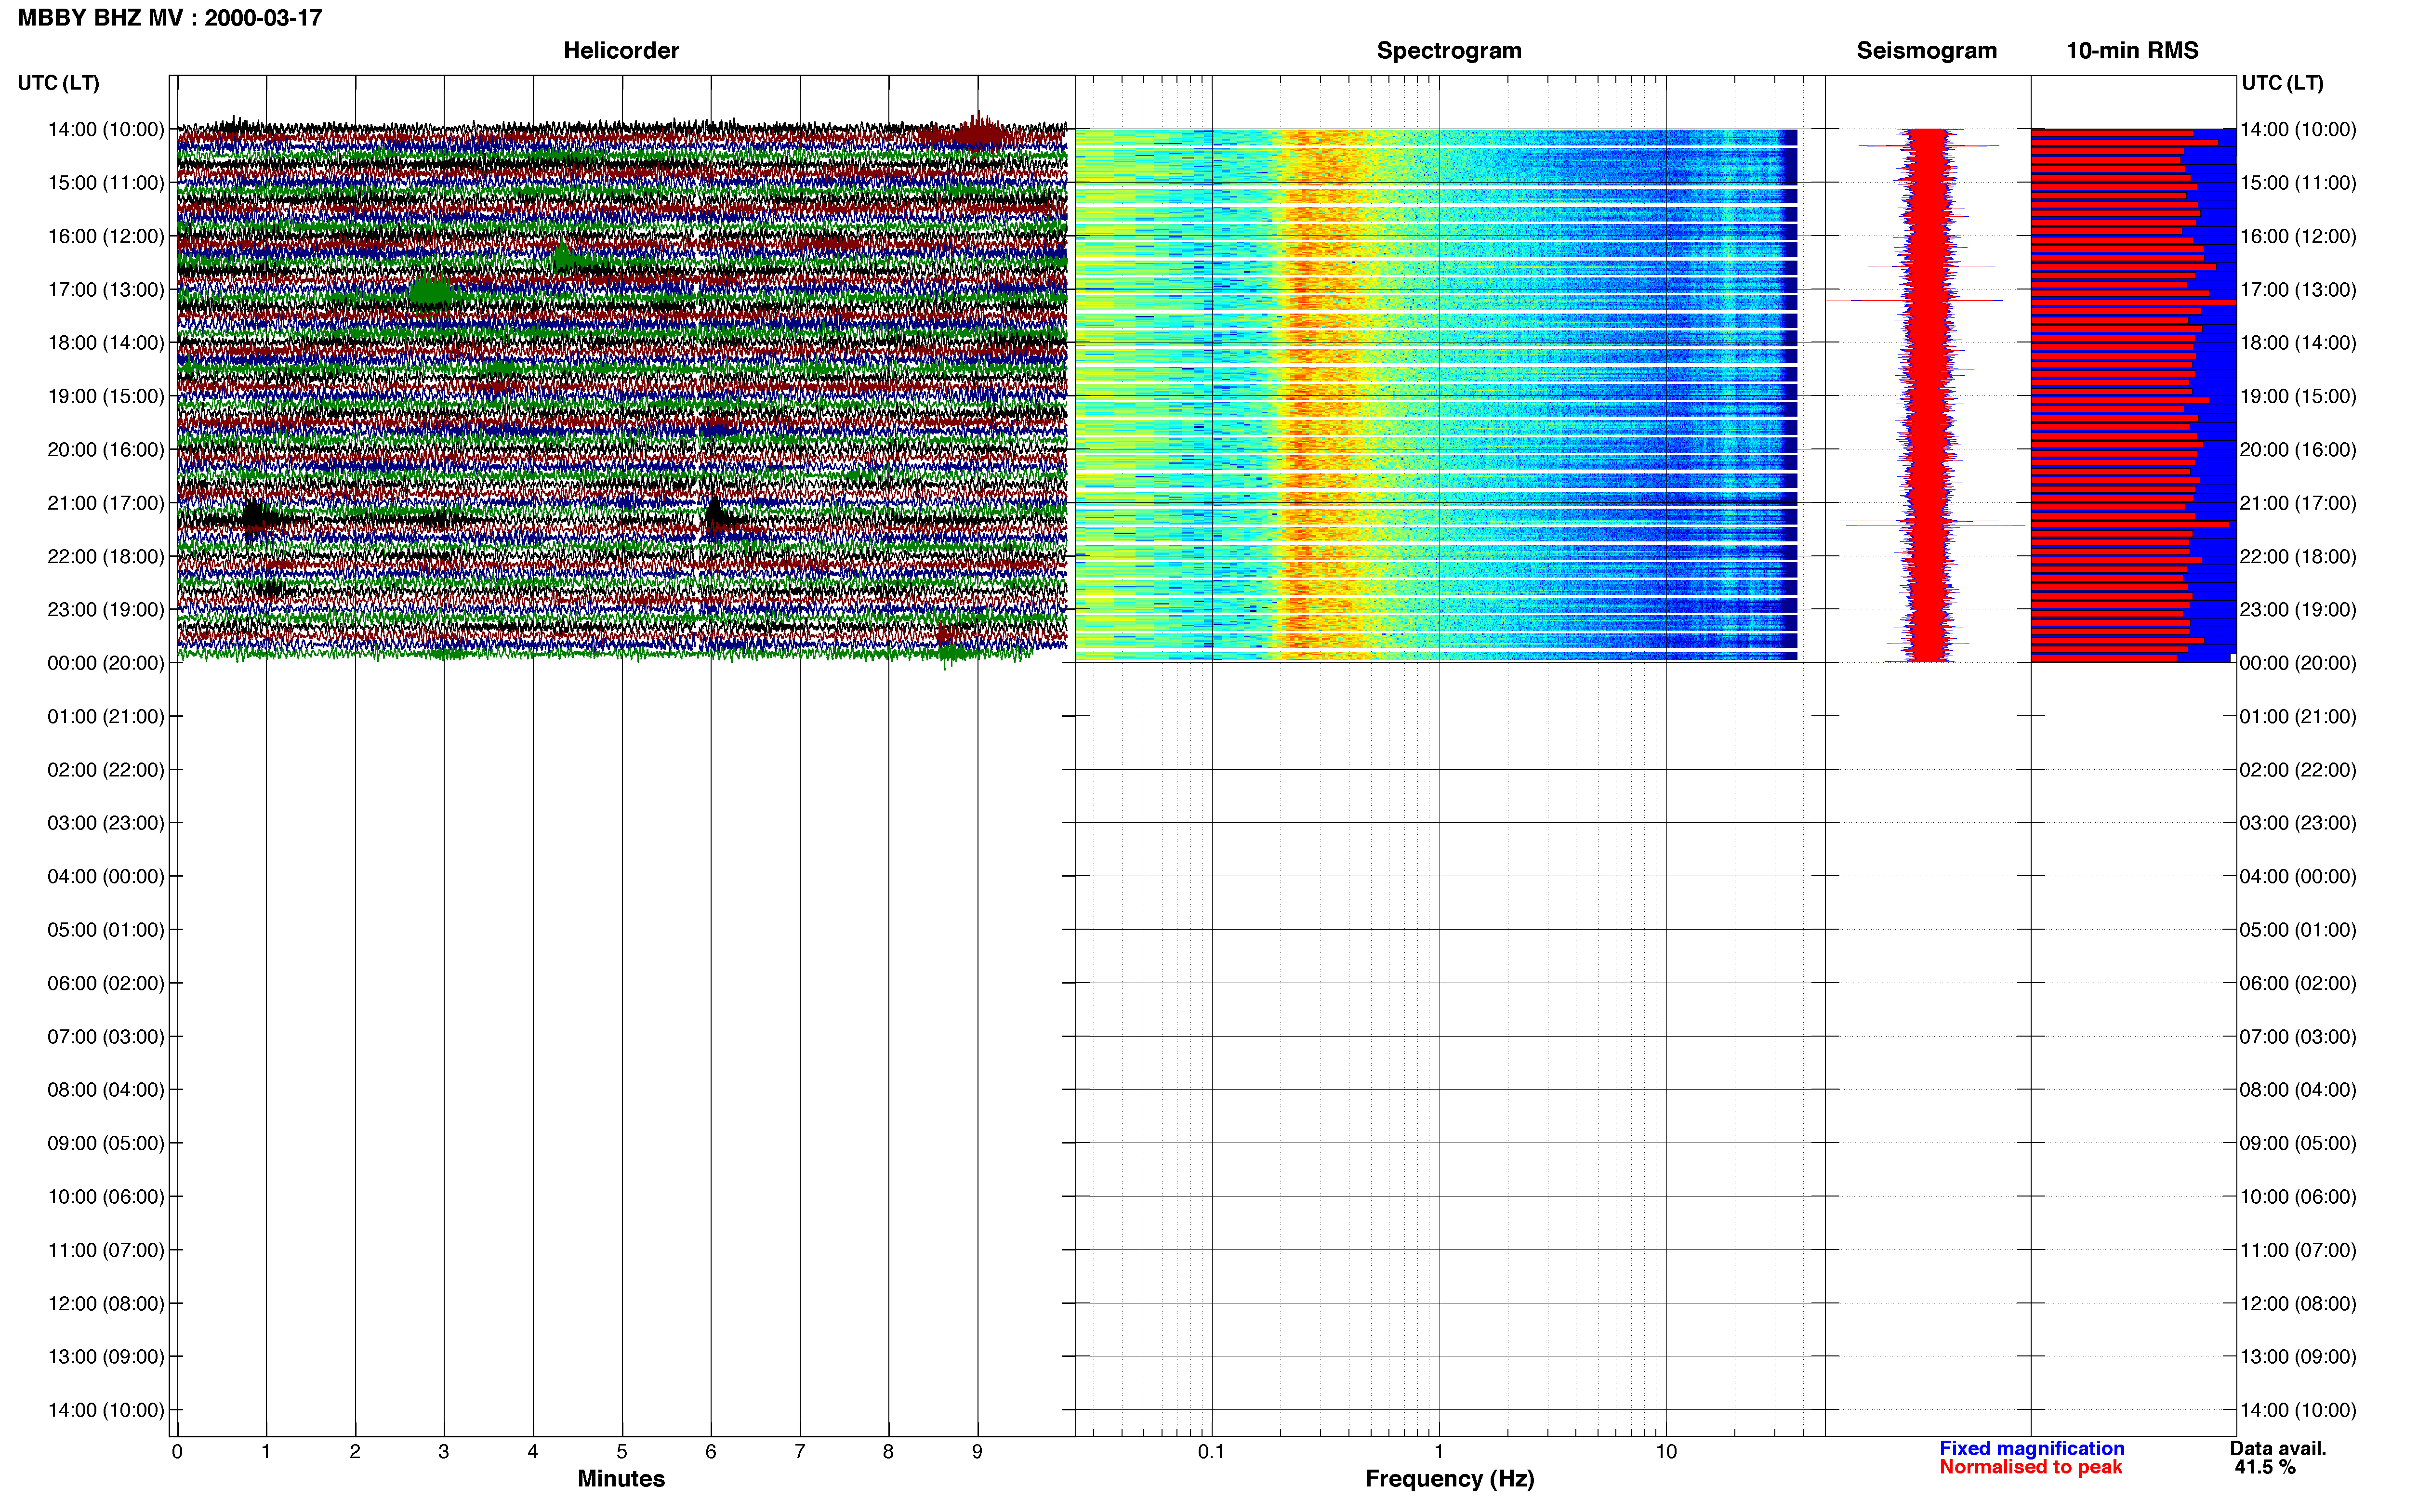2418x1512 pixels.
Task: Click right axis label '23:00 (19:00)'
Action: coord(2298,609)
